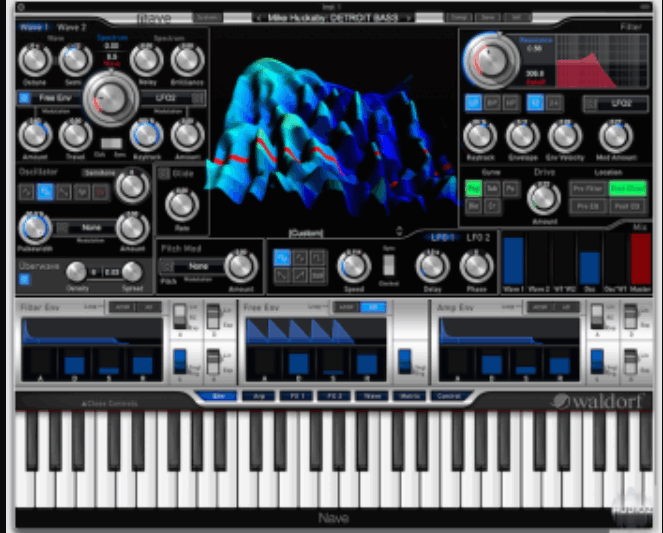663x533 pixels.
Task: Click the highlighted blue oscillator waveform button
Action: pos(45,192)
